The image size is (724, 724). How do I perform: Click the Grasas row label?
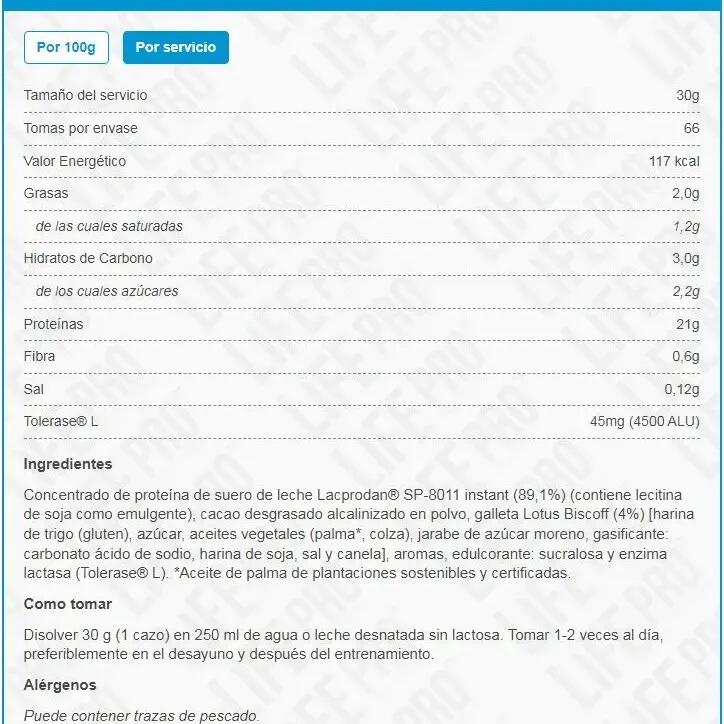(x=46, y=193)
